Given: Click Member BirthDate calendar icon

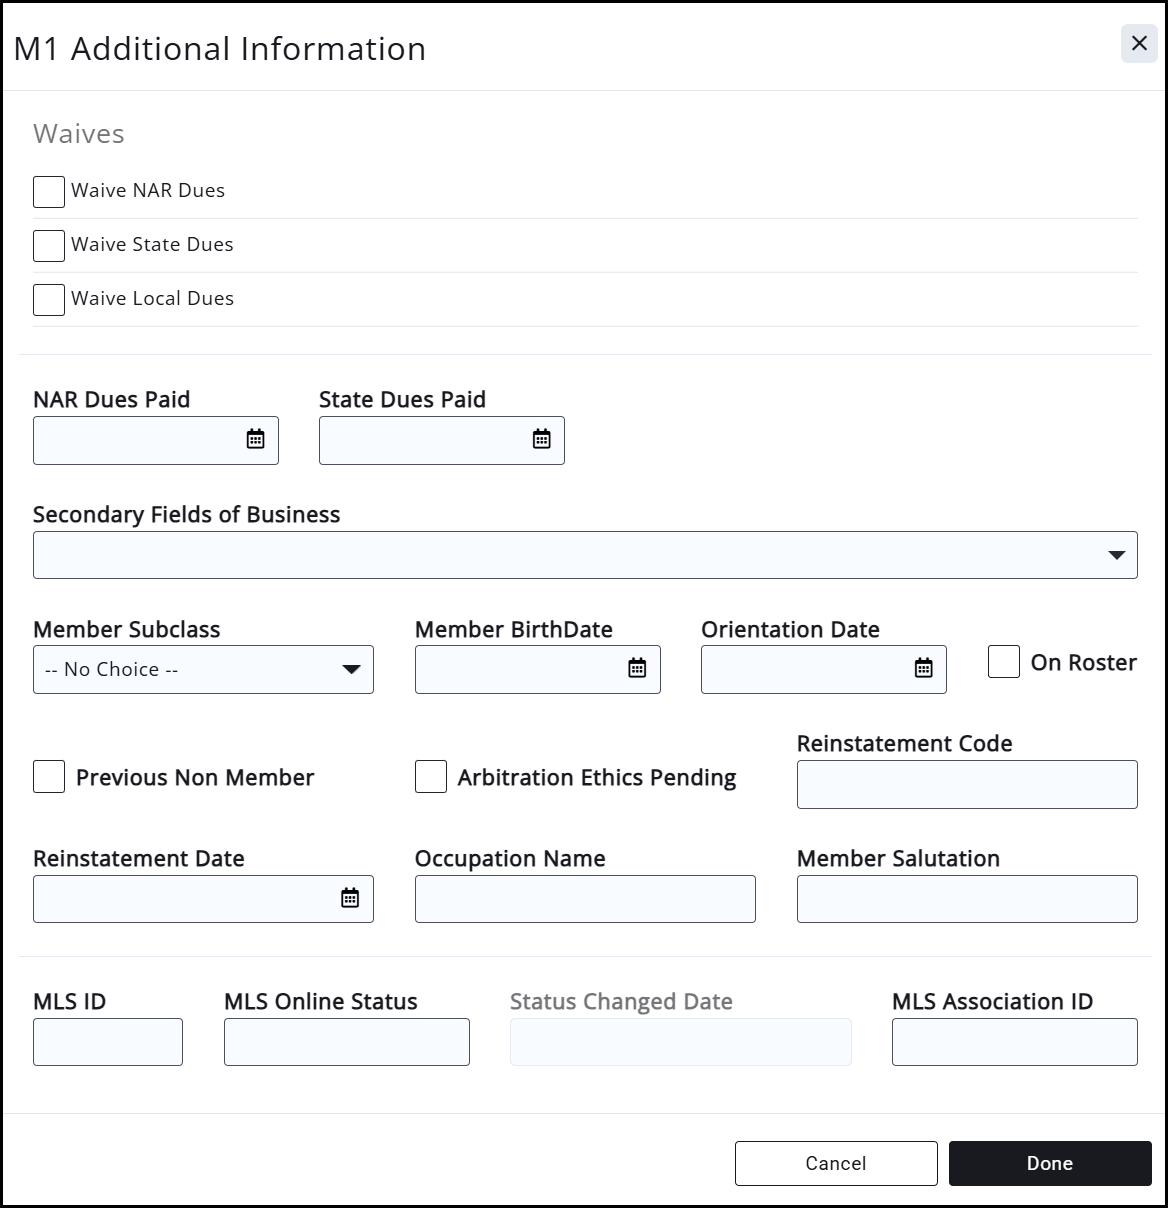Looking at the screenshot, I should (637, 668).
